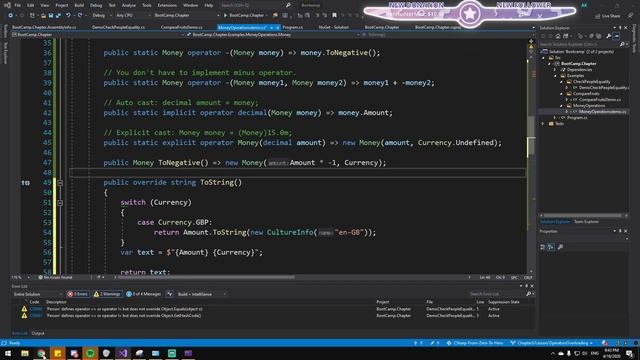The image size is (640, 360).
Task: Collapse the ToString method at line 49
Action: click(x=60, y=183)
